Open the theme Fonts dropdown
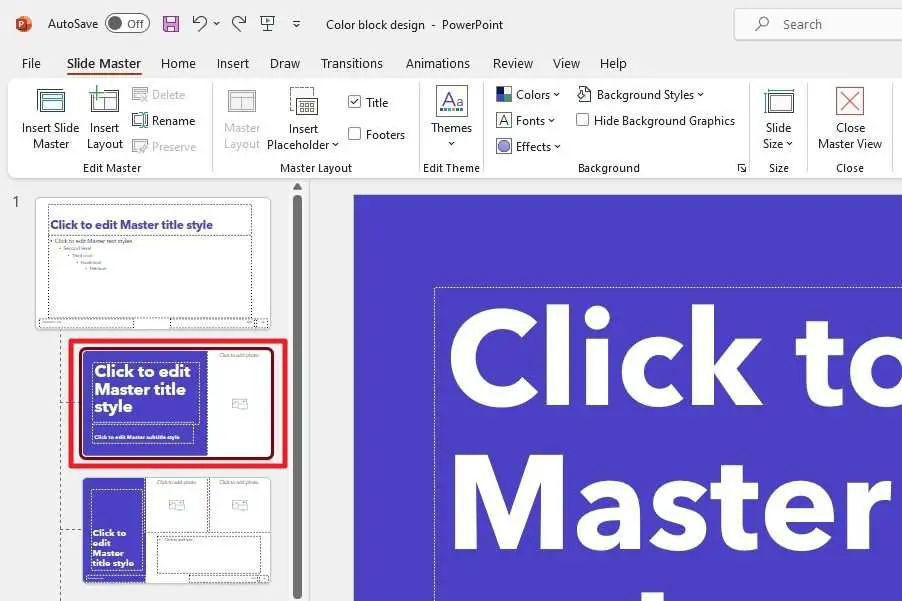Viewport: 902px width, 601px height. pyautogui.click(x=525, y=120)
